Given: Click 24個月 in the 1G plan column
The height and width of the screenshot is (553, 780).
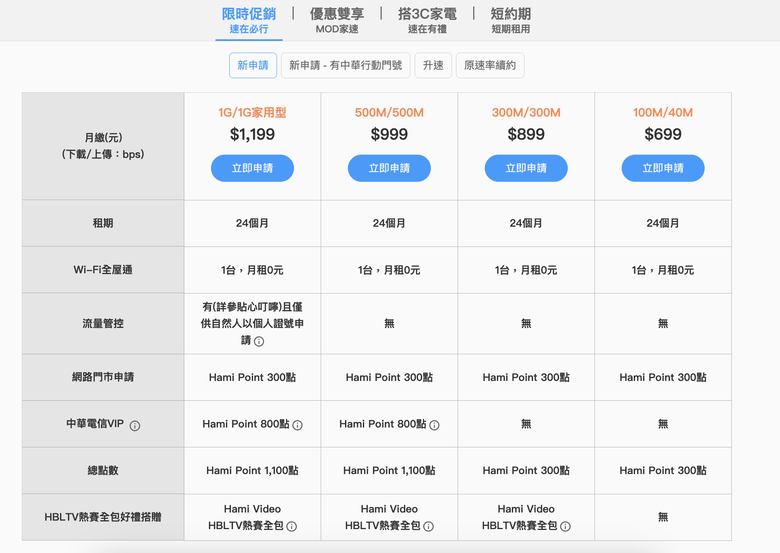Looking at the screenshot, I should pos(252,223).
